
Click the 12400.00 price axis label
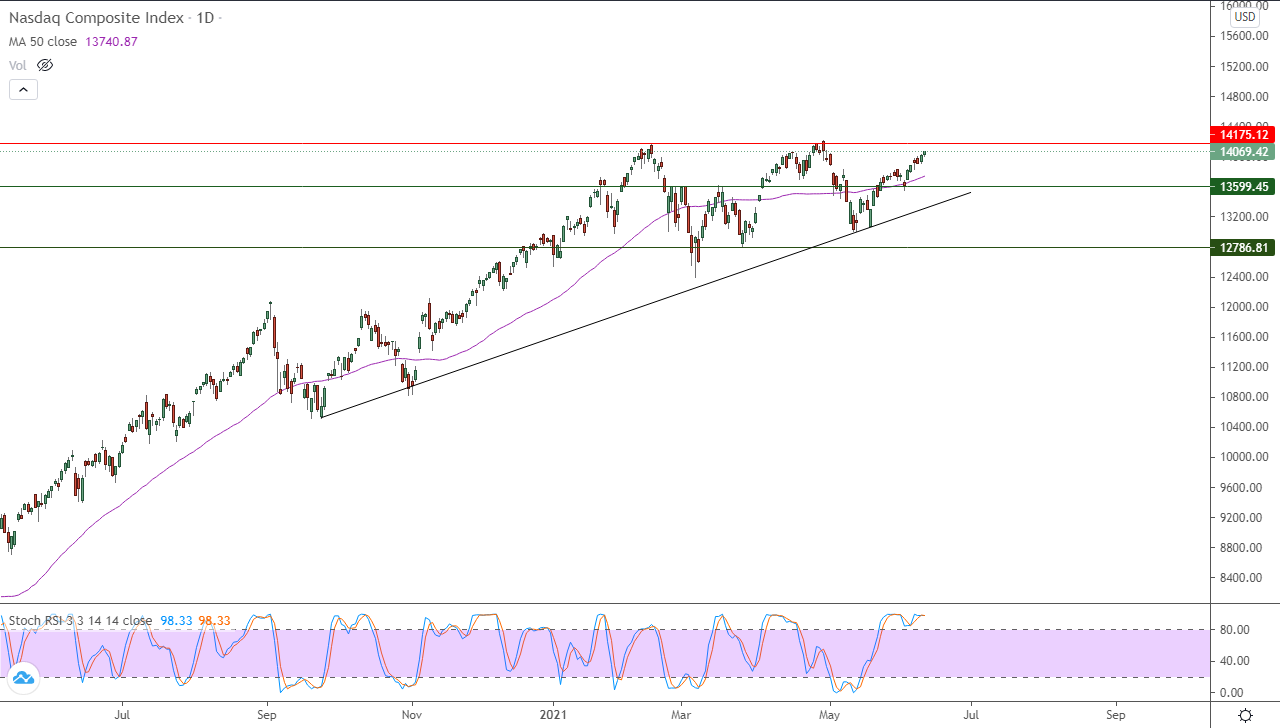(1244, 277)
